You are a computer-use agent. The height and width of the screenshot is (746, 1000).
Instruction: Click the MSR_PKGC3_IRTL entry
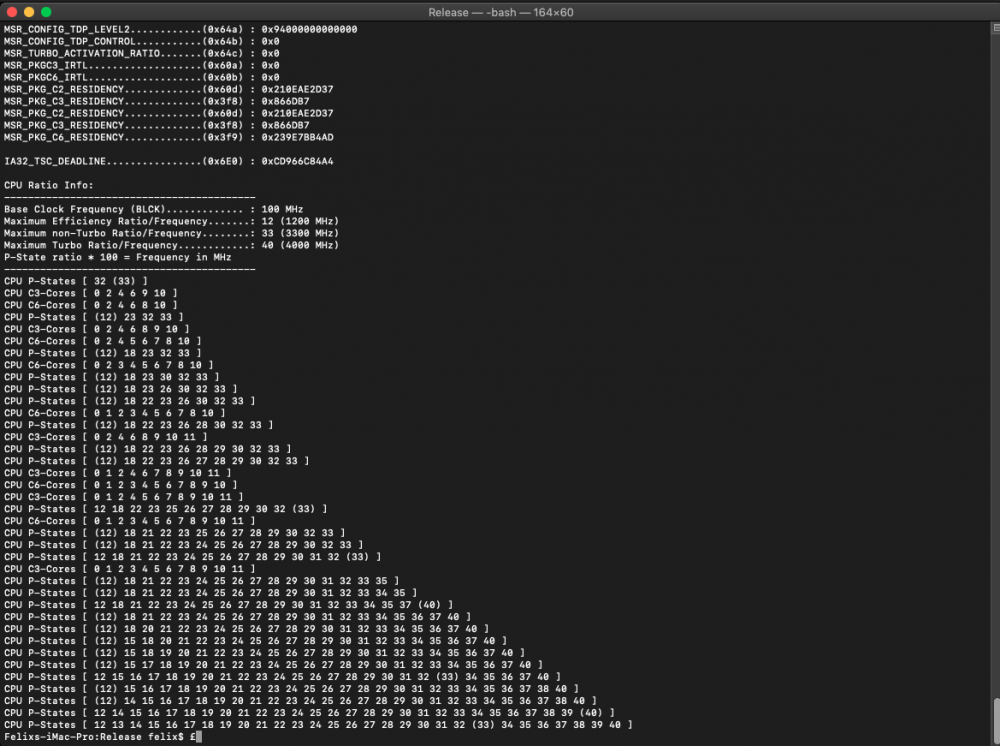[x=142, y=66]
